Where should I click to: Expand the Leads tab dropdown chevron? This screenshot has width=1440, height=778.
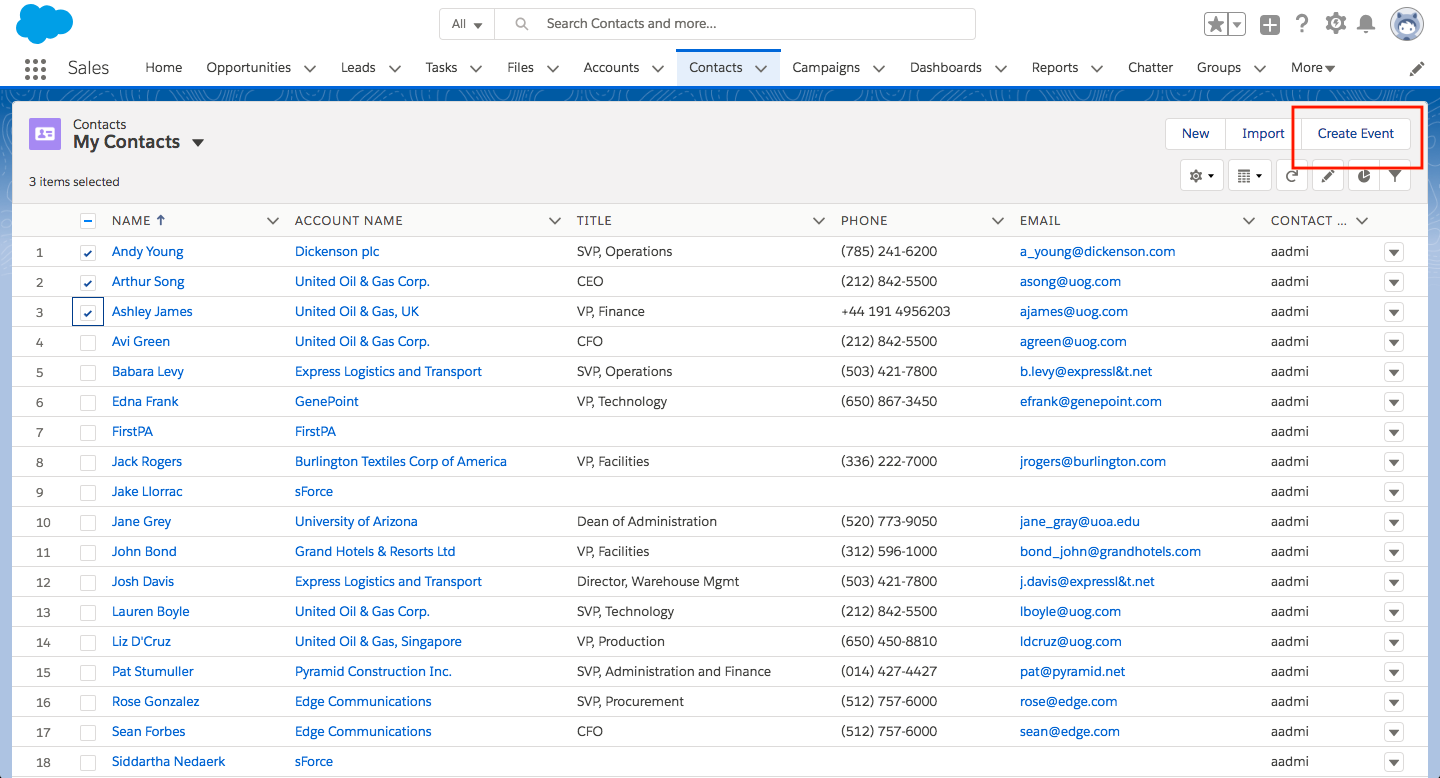(395, 69)
